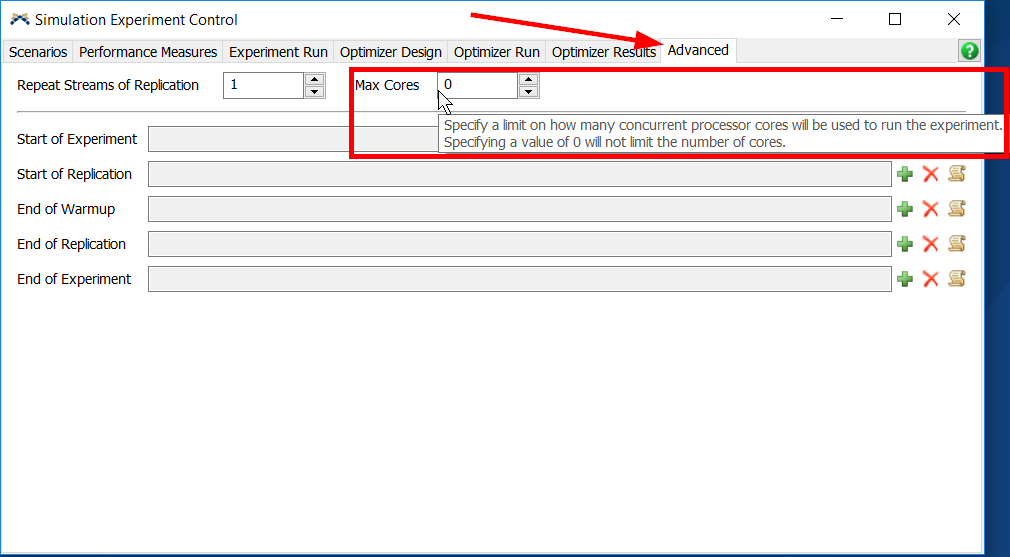The width and height of the screenshot is (1010, 557).
Task: Maximize the Simulation Experiment Control window
Action: (895, 19)
